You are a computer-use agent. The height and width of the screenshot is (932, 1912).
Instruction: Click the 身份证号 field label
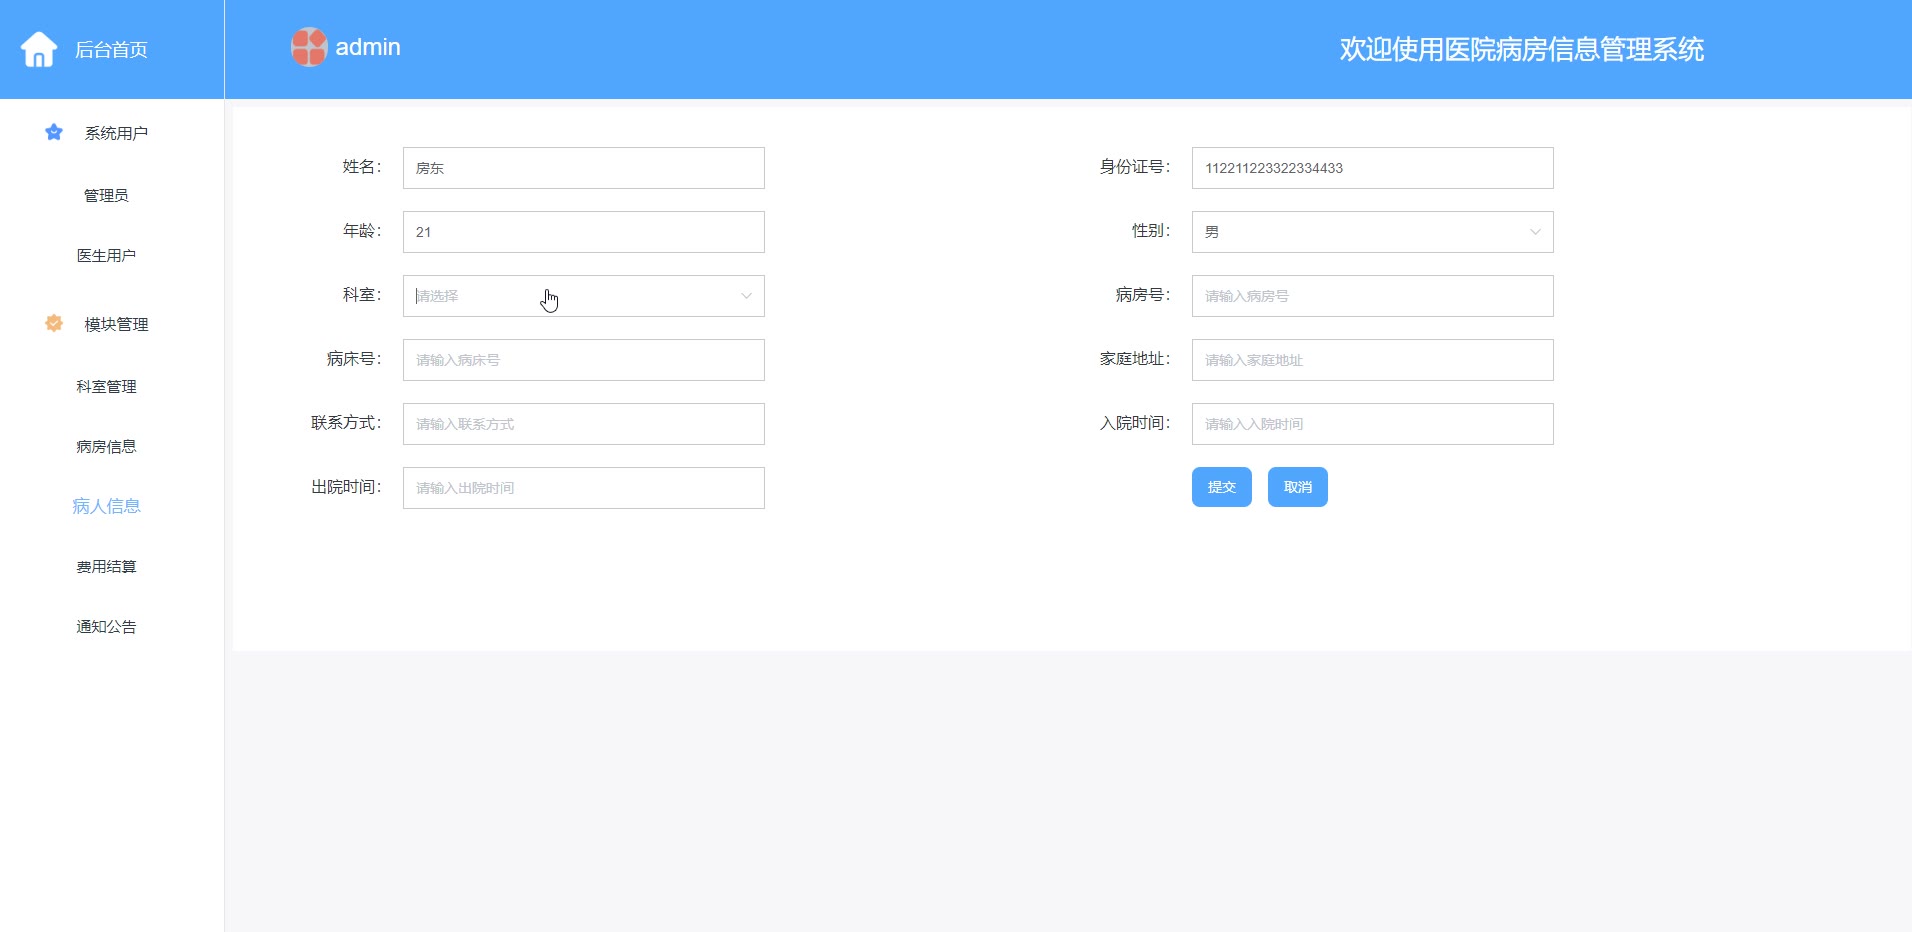1134,167
